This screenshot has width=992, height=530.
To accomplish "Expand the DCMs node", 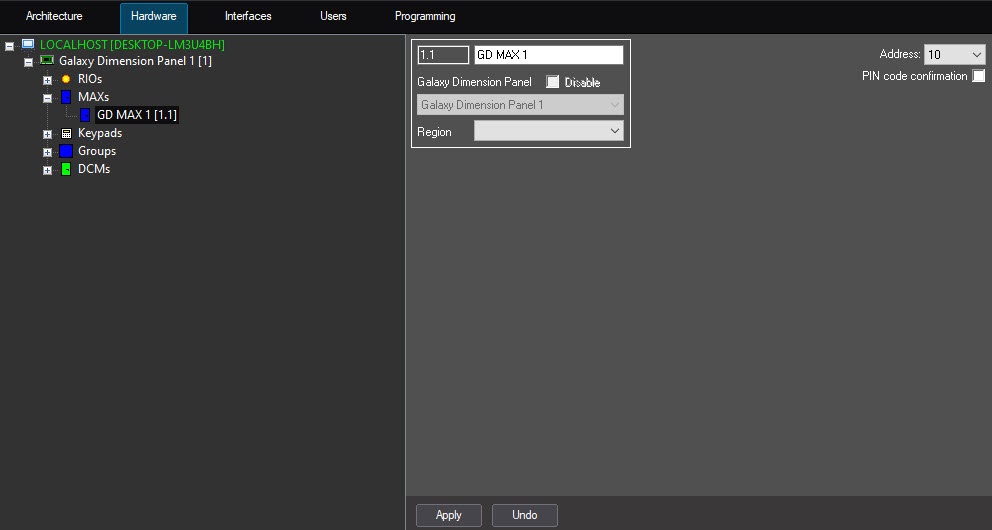I will click(47, 170).
